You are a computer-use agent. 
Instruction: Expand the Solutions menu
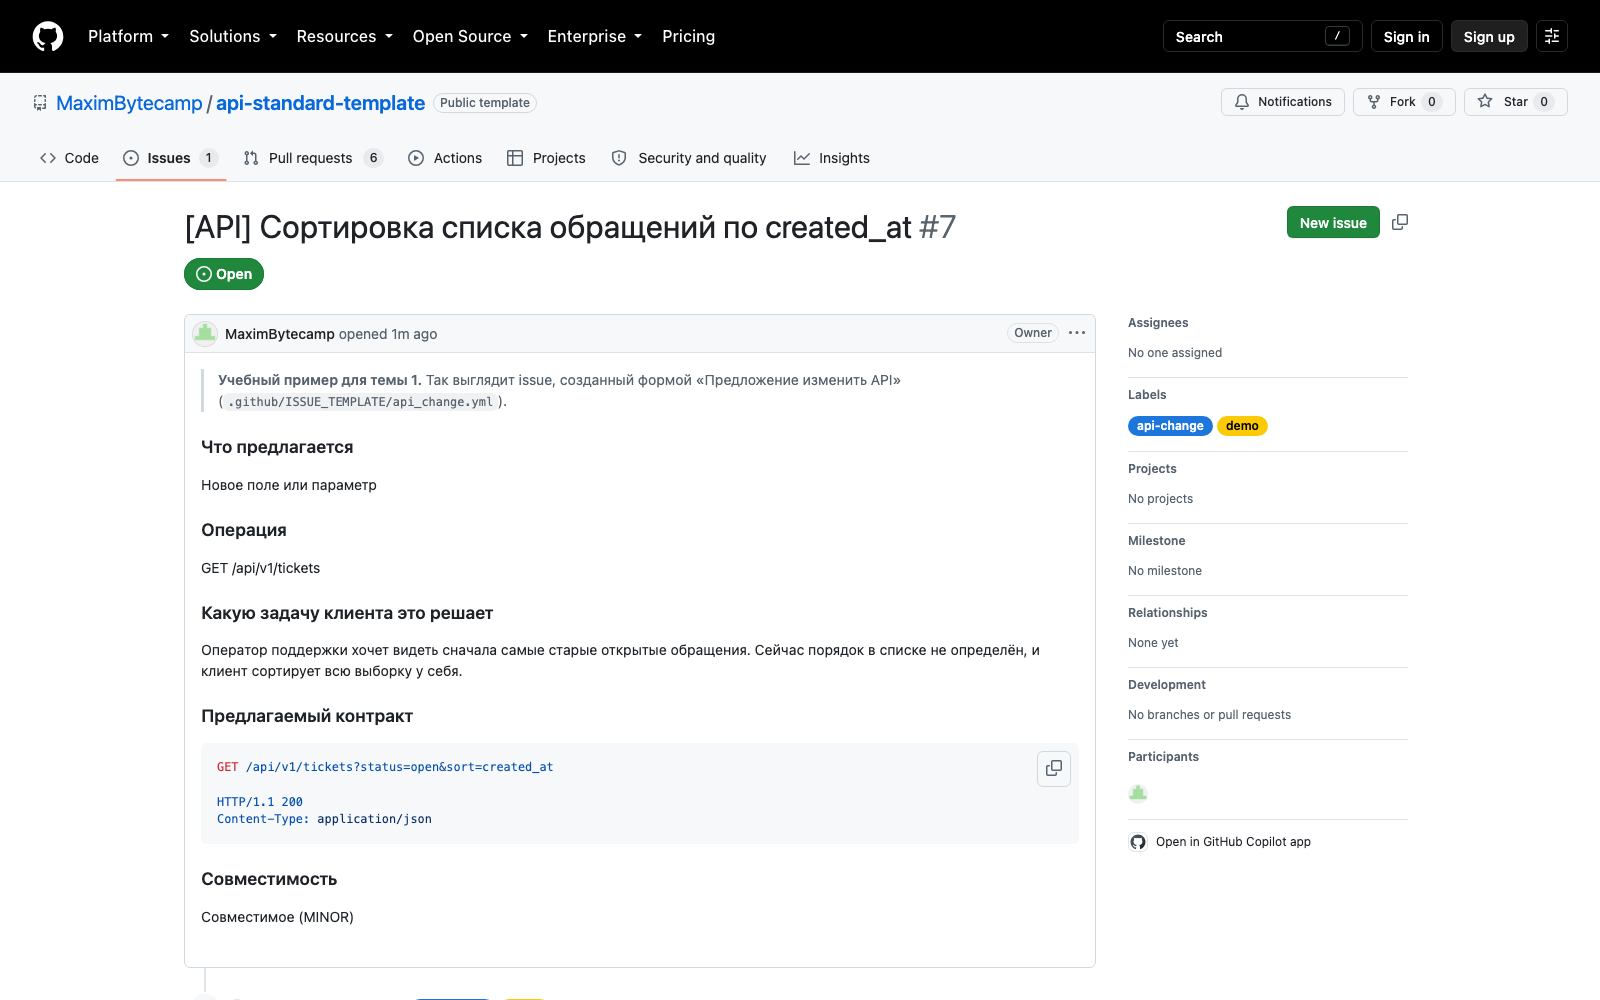[233, 36]
